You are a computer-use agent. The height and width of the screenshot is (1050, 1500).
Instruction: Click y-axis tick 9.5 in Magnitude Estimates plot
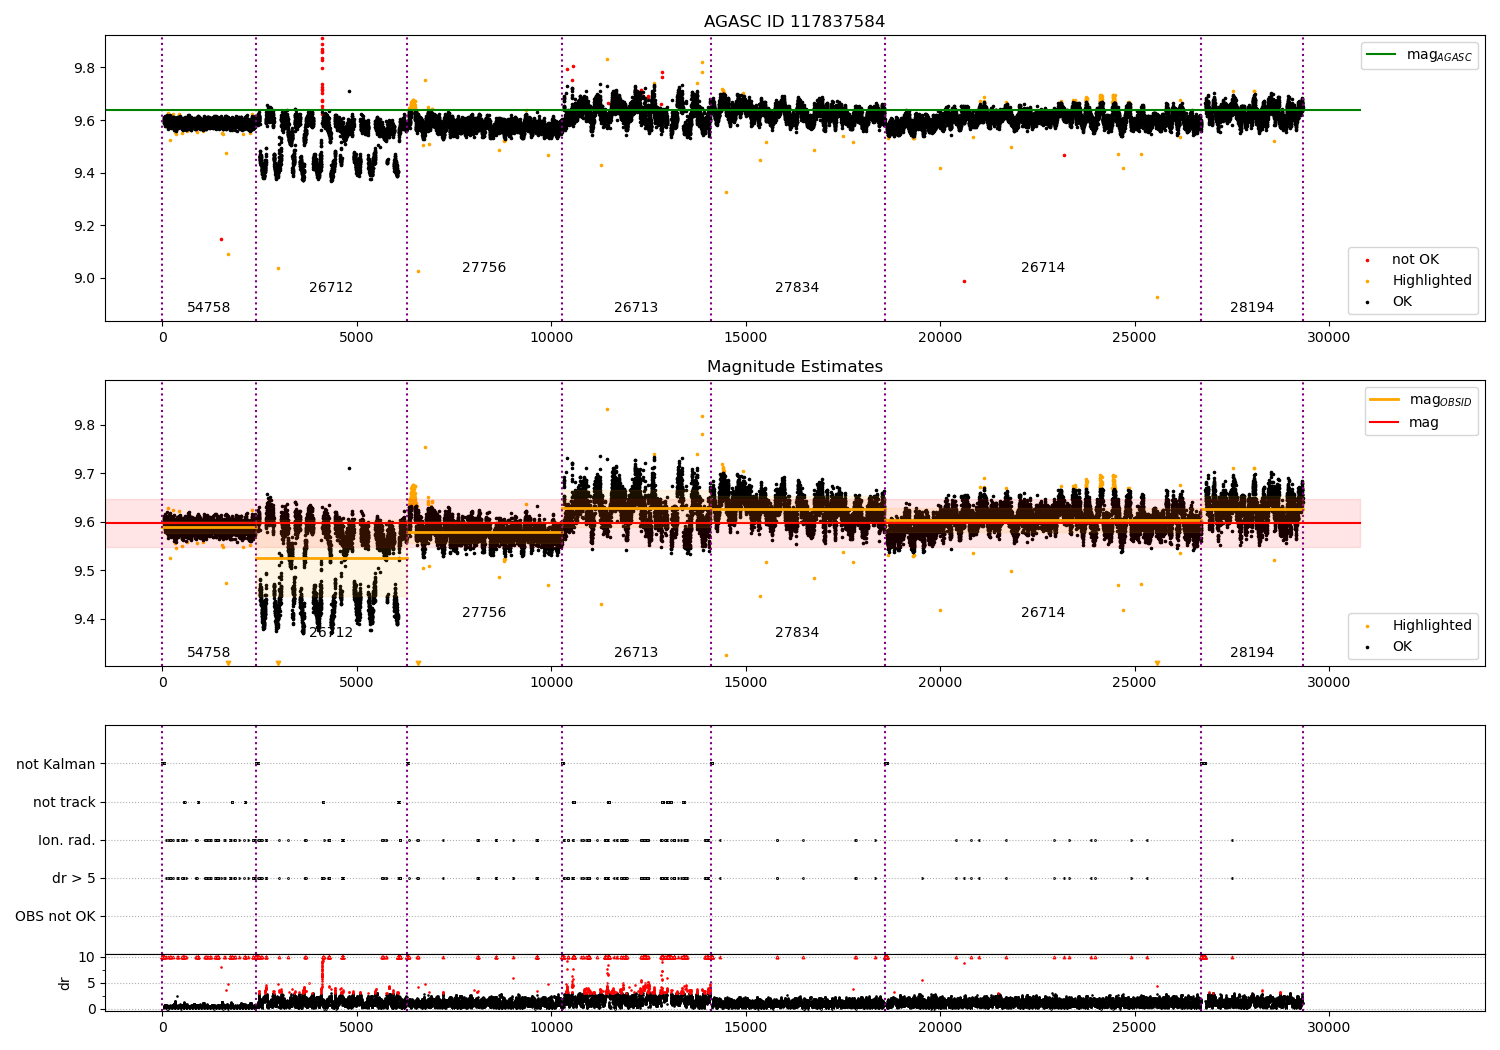(83, 571)
